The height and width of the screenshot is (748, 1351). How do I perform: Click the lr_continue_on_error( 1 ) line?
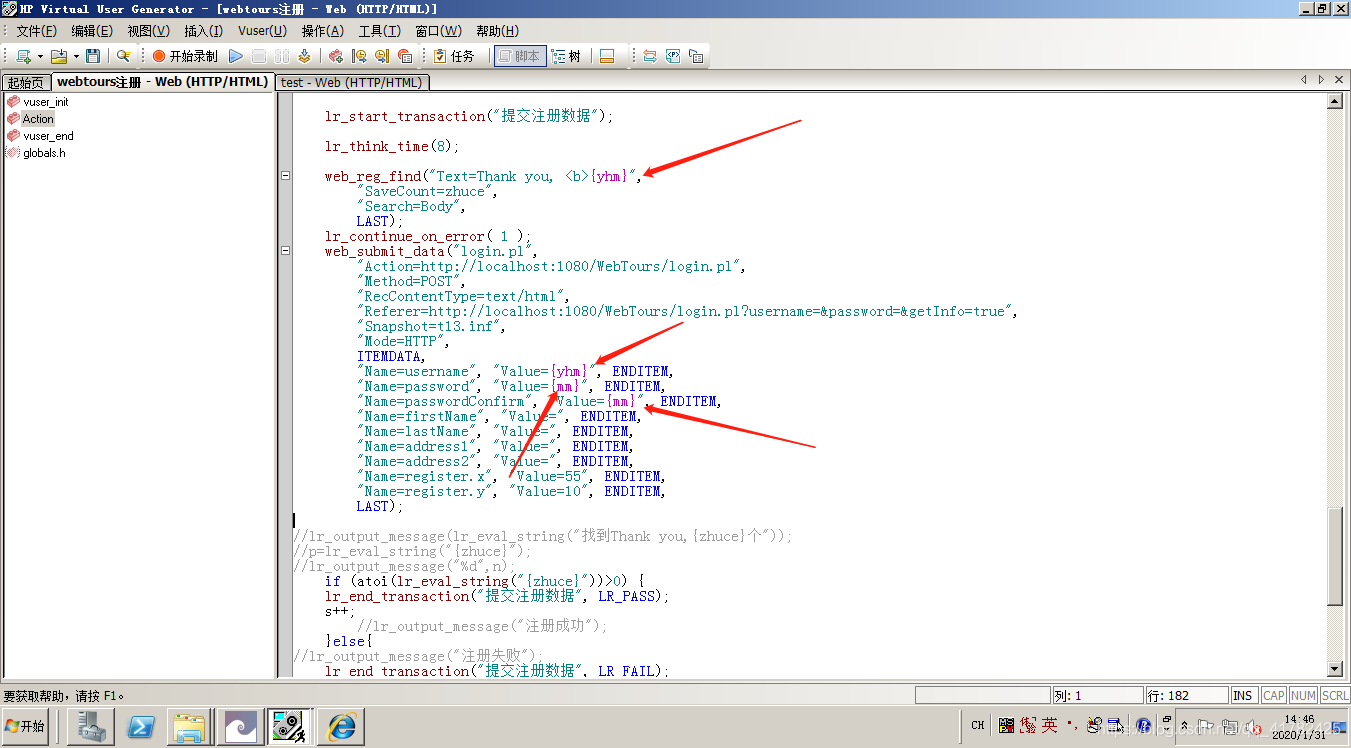pyautogui.click(x=428, y=236)
